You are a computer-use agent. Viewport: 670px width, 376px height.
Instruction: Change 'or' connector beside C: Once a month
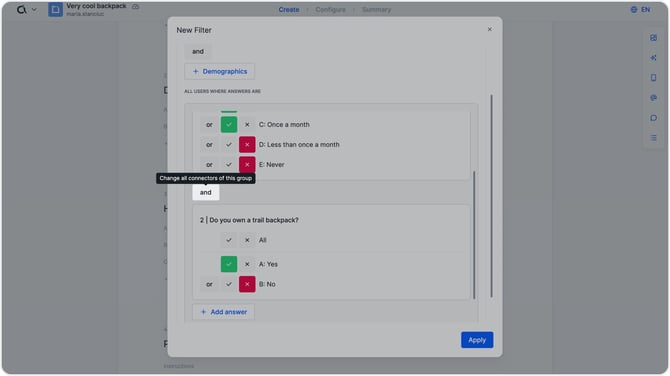point(209,125)
